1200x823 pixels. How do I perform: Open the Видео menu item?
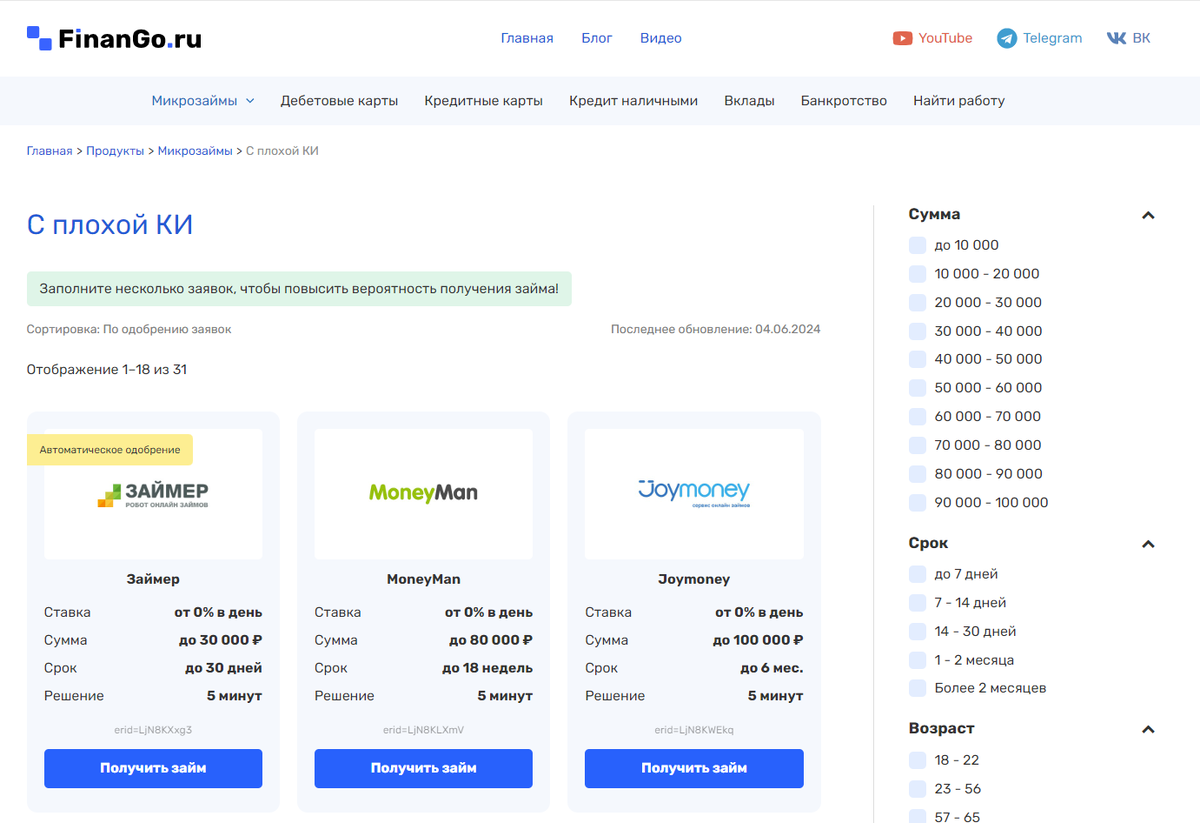point(661,38)
